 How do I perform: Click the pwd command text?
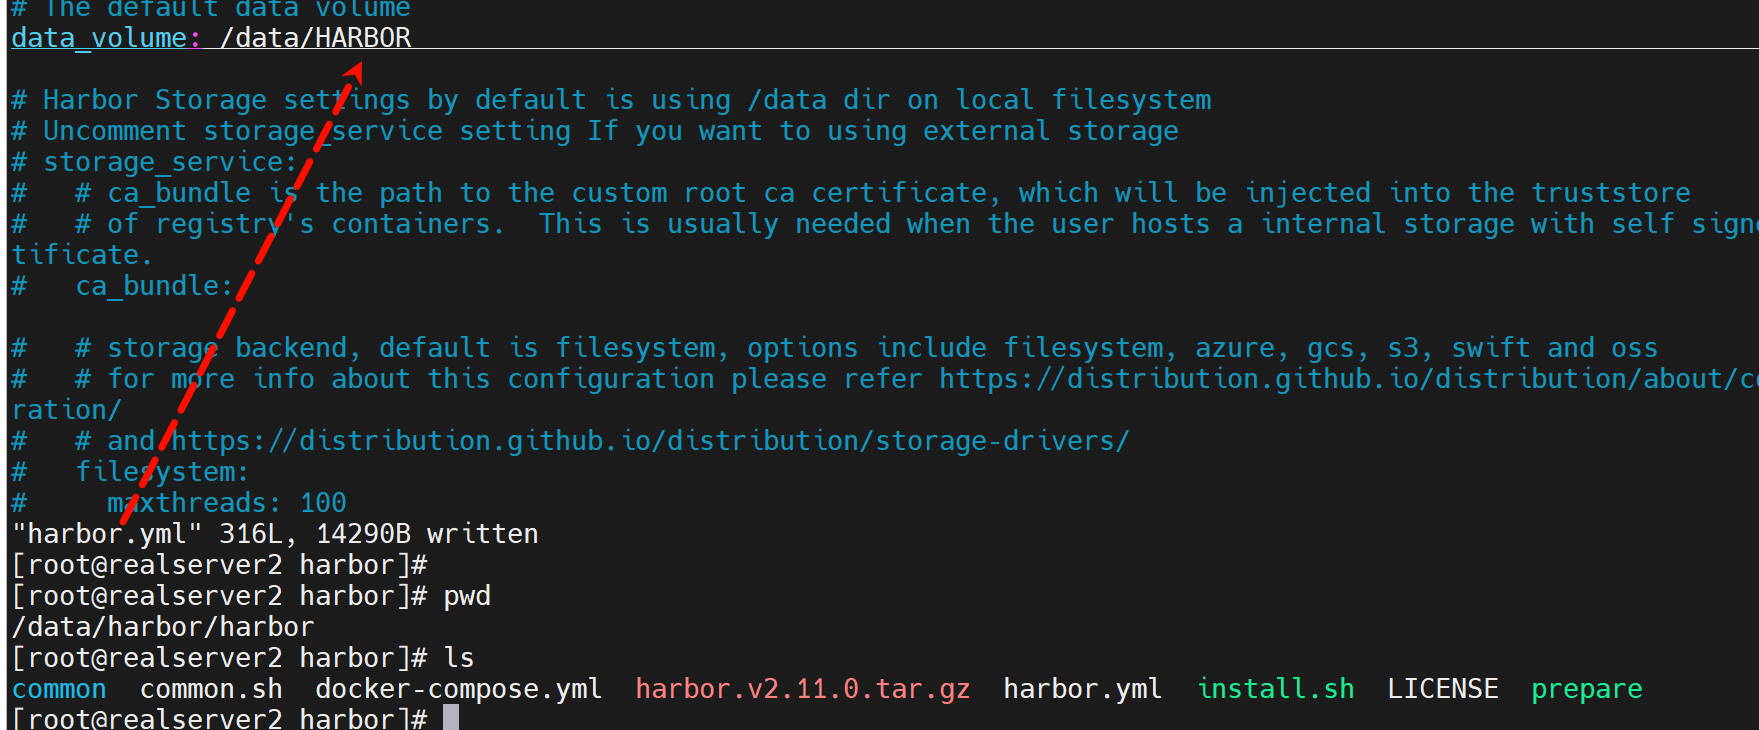(467, 596)
